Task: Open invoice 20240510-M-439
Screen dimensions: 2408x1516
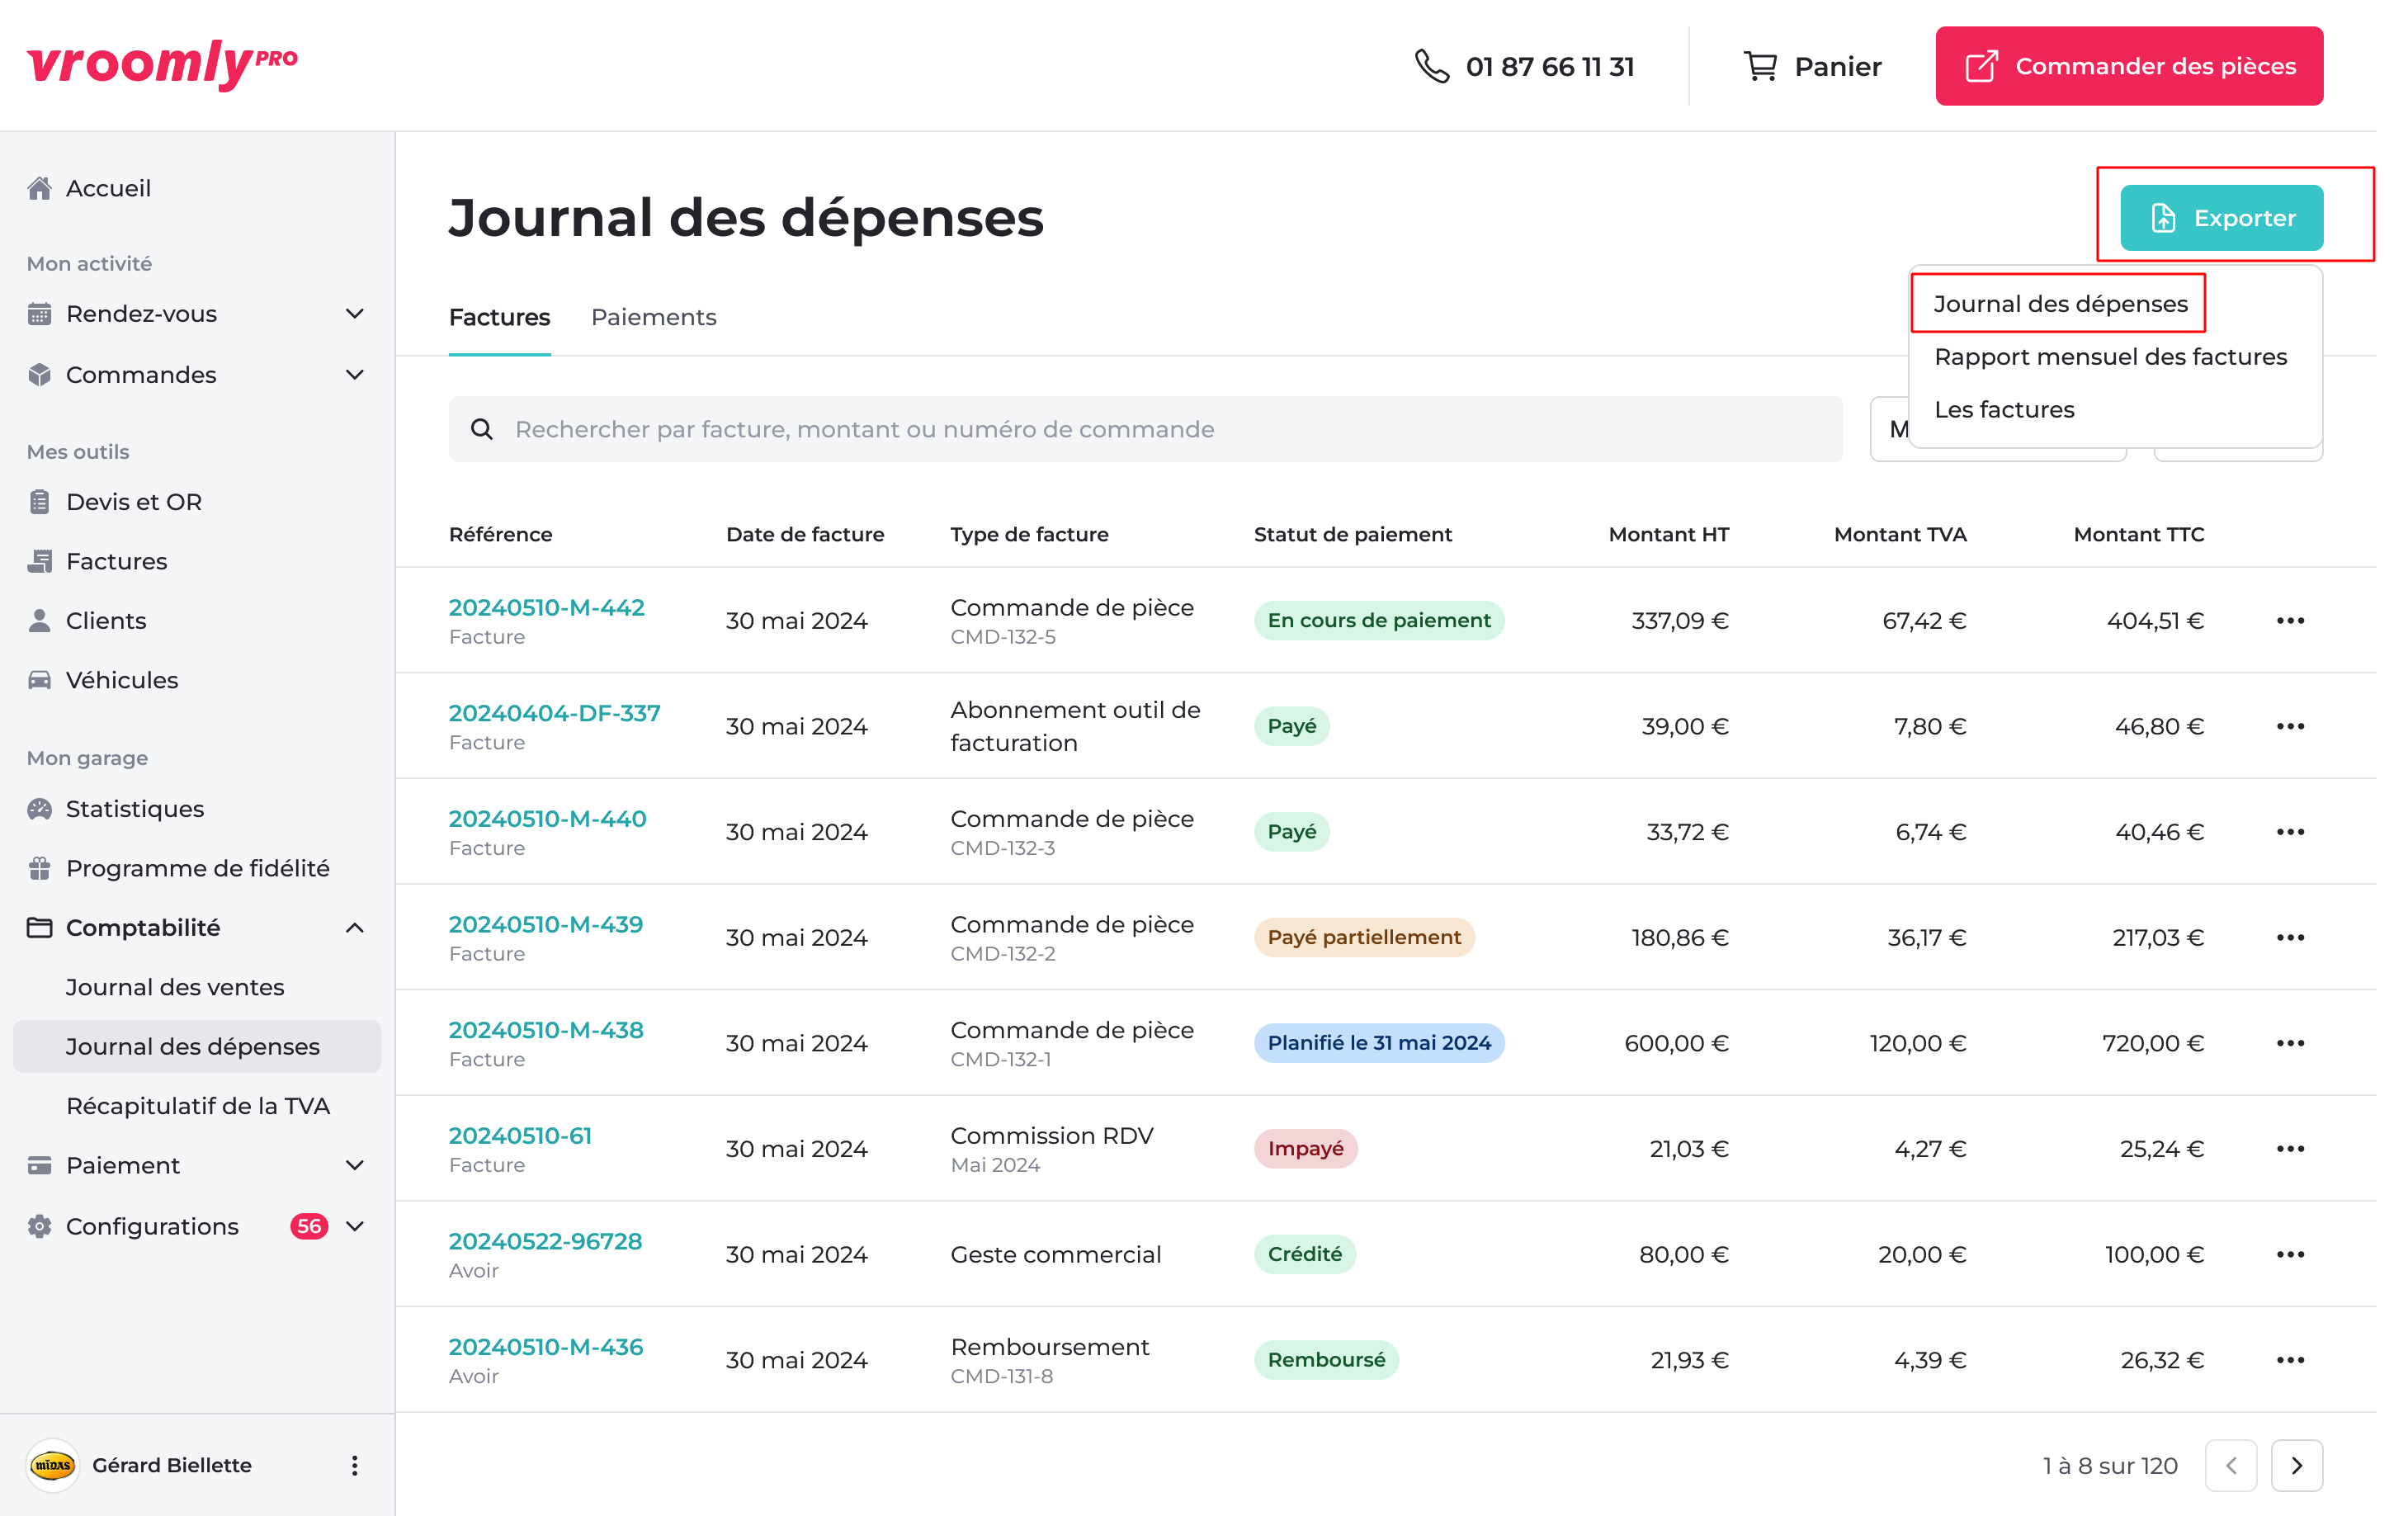Action: click(546, 924)
